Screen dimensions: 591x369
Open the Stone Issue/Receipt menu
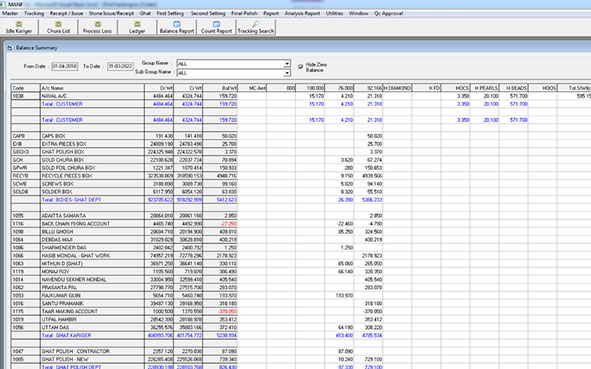[111, 13]
